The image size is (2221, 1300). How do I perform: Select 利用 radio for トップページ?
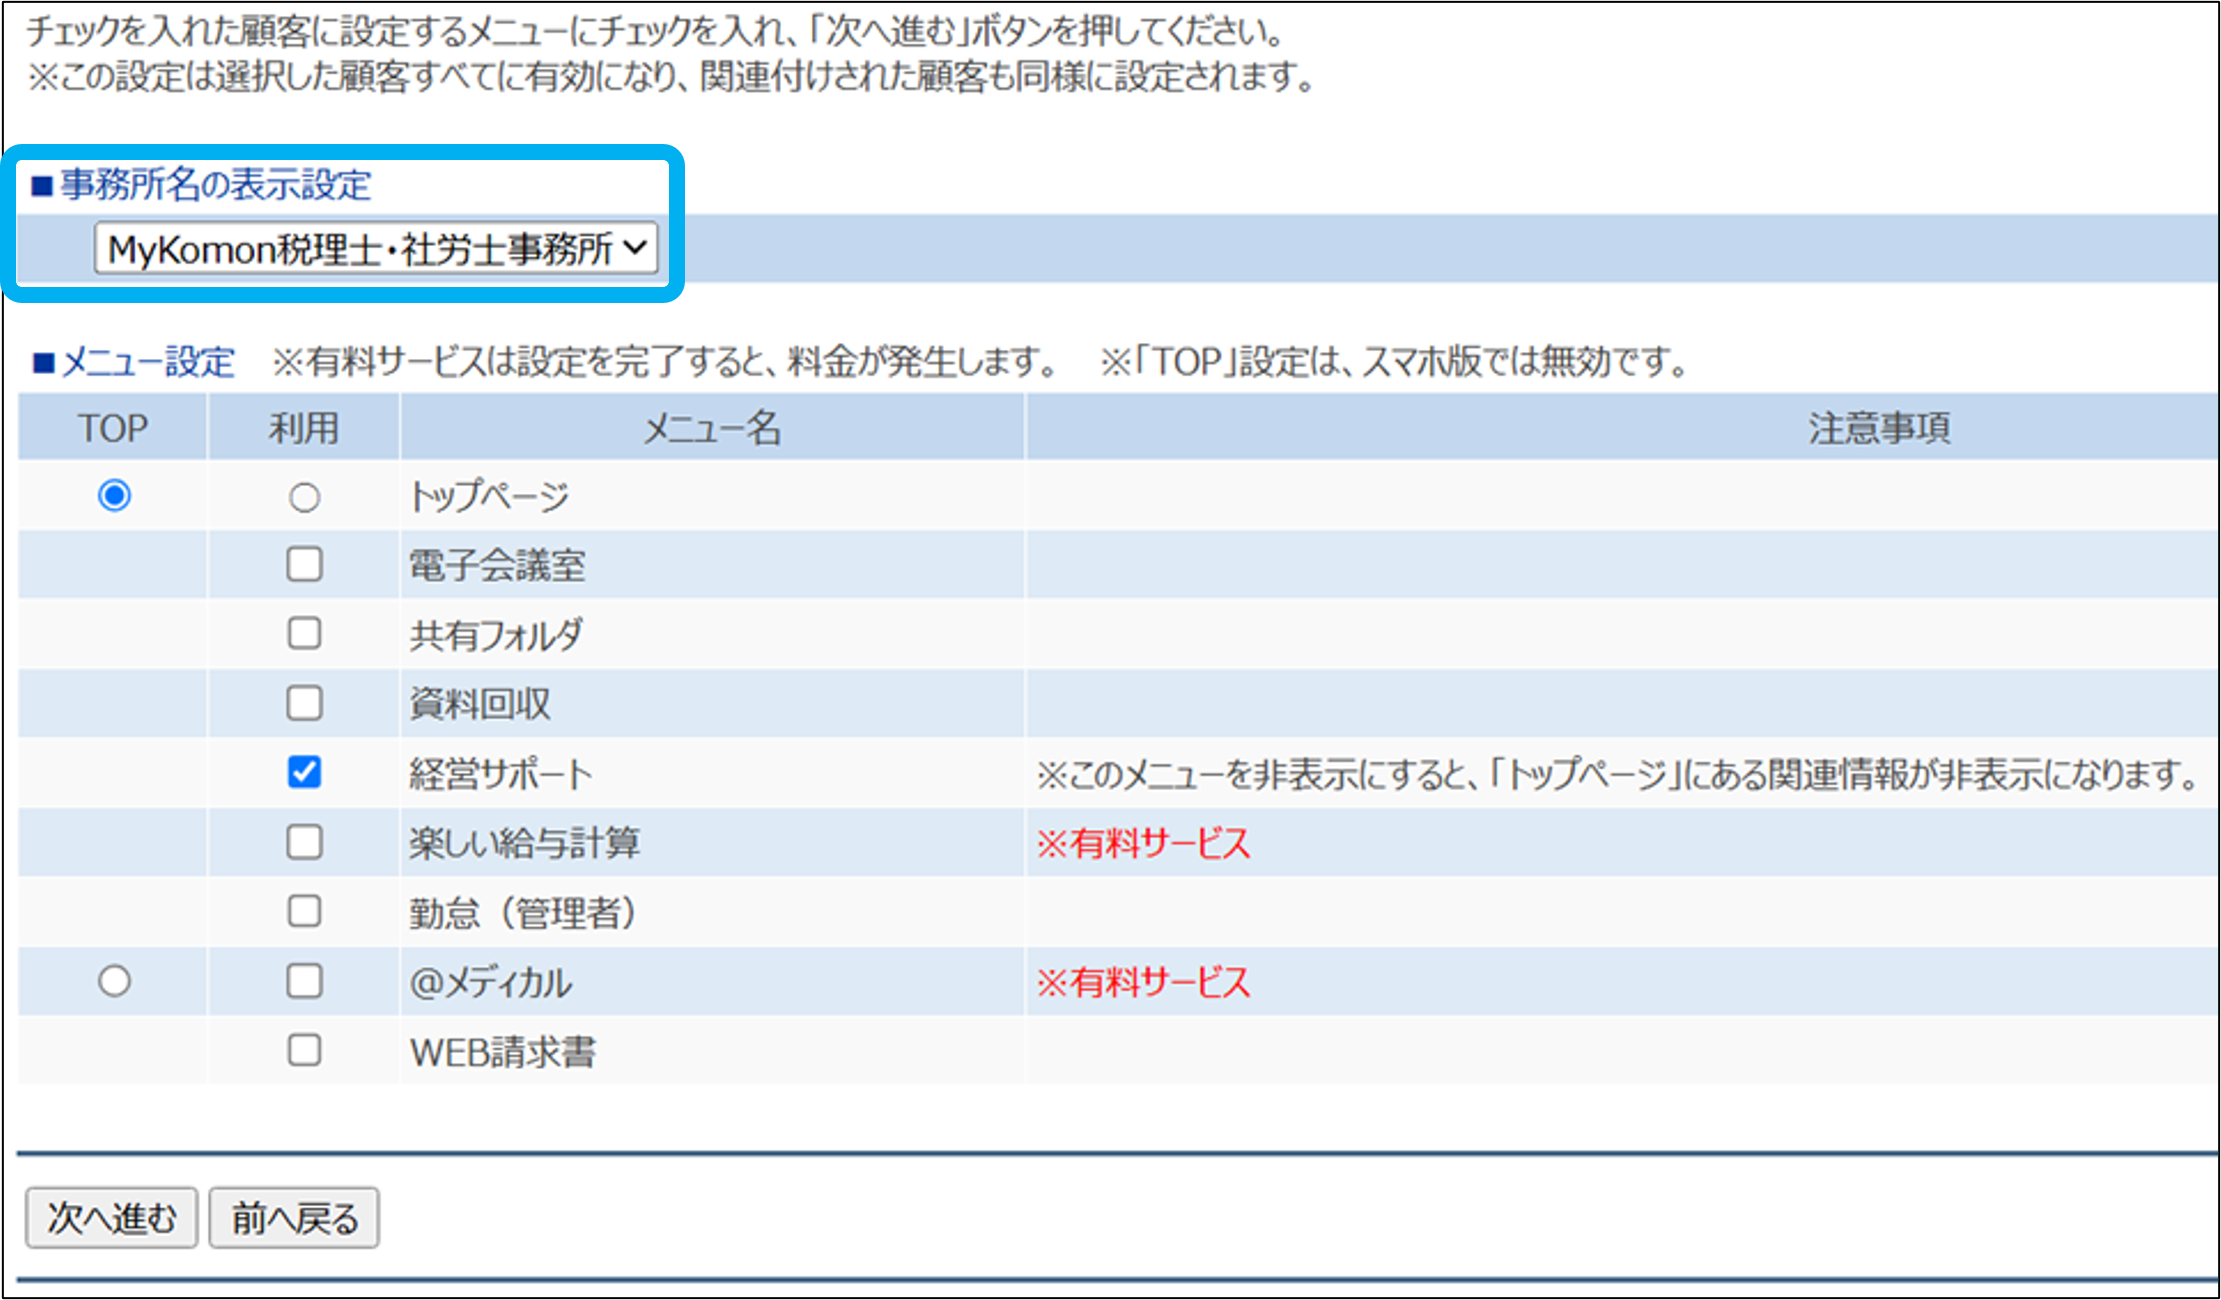click(x=304, y=497)
